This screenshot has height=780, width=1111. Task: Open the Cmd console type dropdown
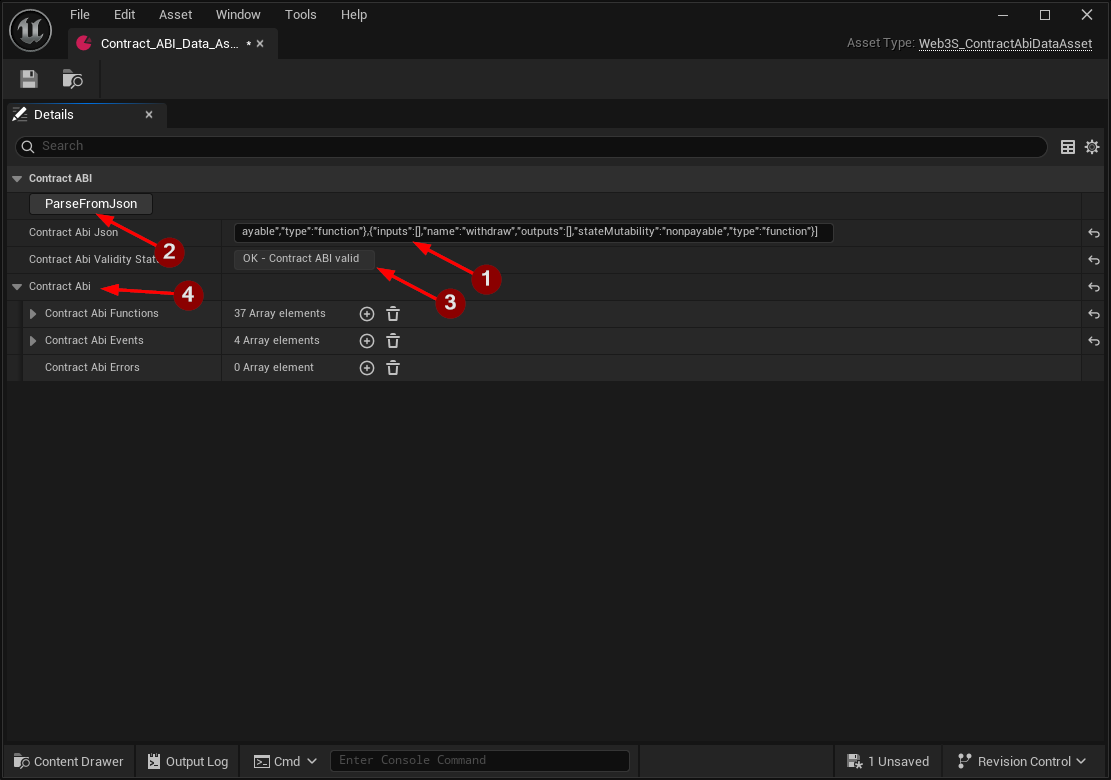(310, 760)
